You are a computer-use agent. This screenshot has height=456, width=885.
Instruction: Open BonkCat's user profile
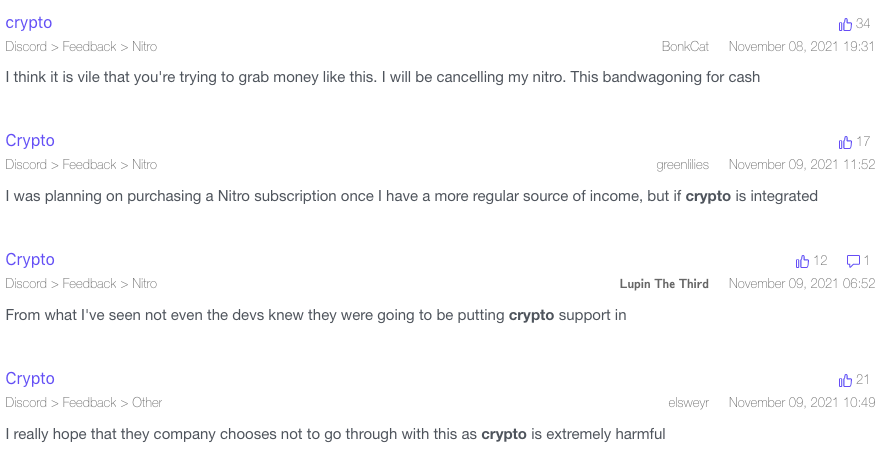685,46
